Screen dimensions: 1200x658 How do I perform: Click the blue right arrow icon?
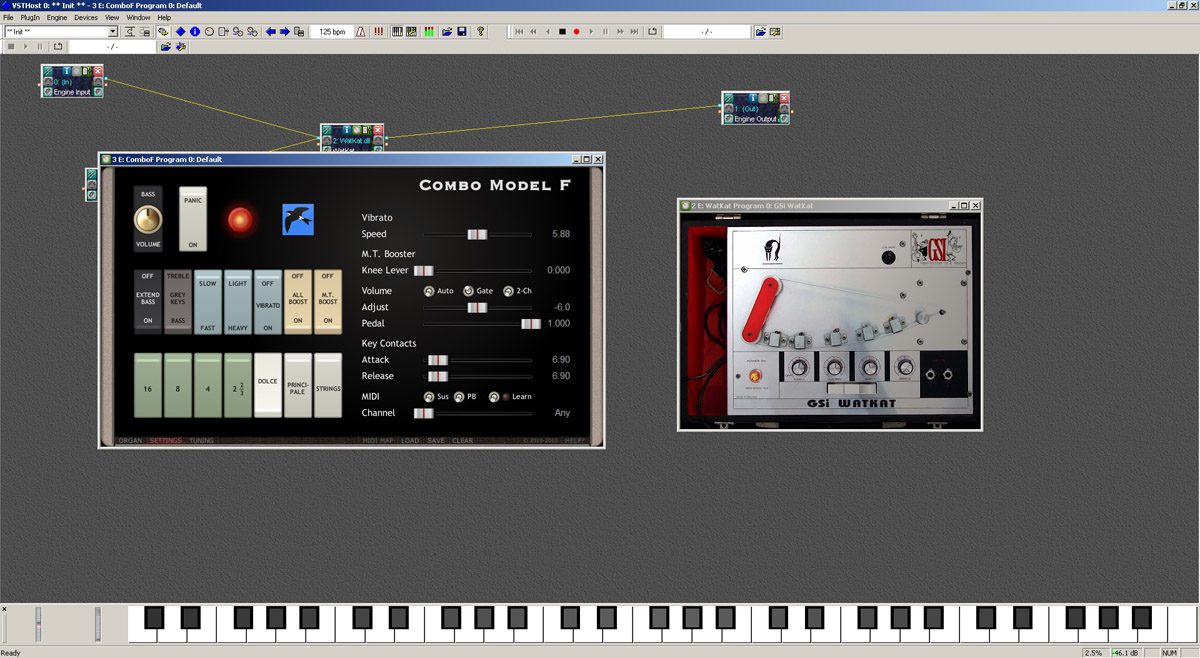(x=285, y=32)
